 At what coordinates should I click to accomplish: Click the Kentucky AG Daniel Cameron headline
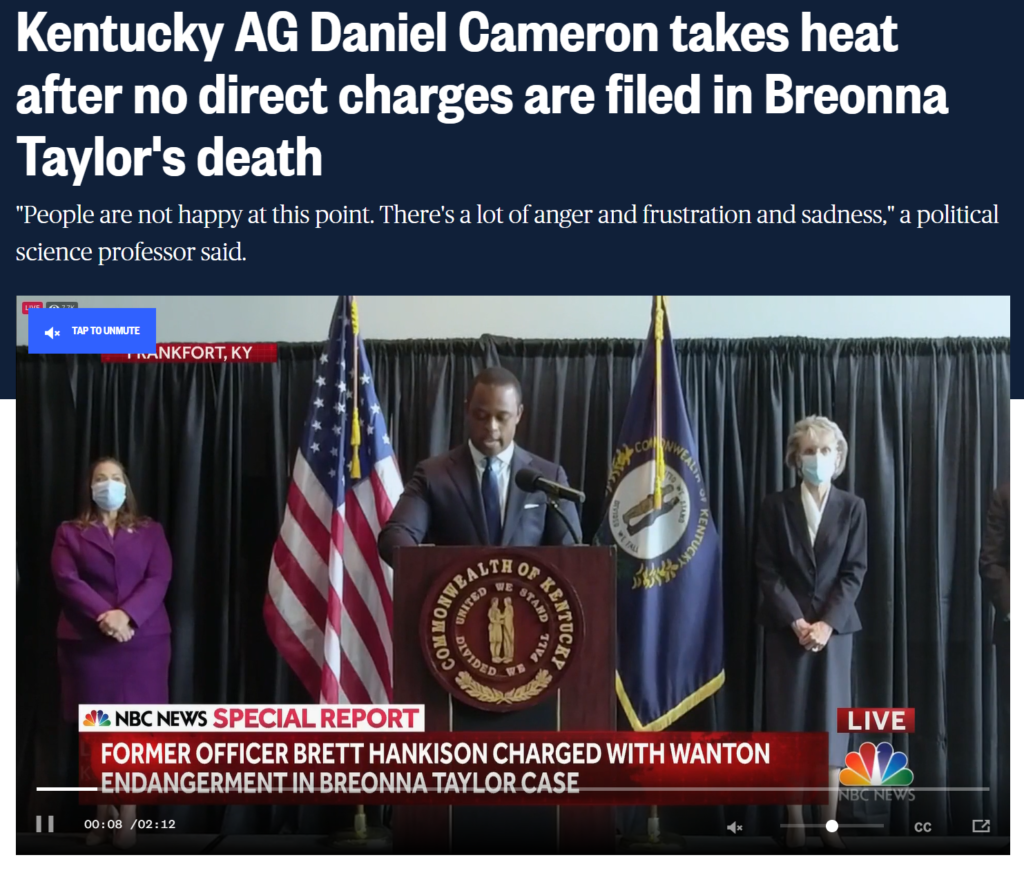[482, 96]
